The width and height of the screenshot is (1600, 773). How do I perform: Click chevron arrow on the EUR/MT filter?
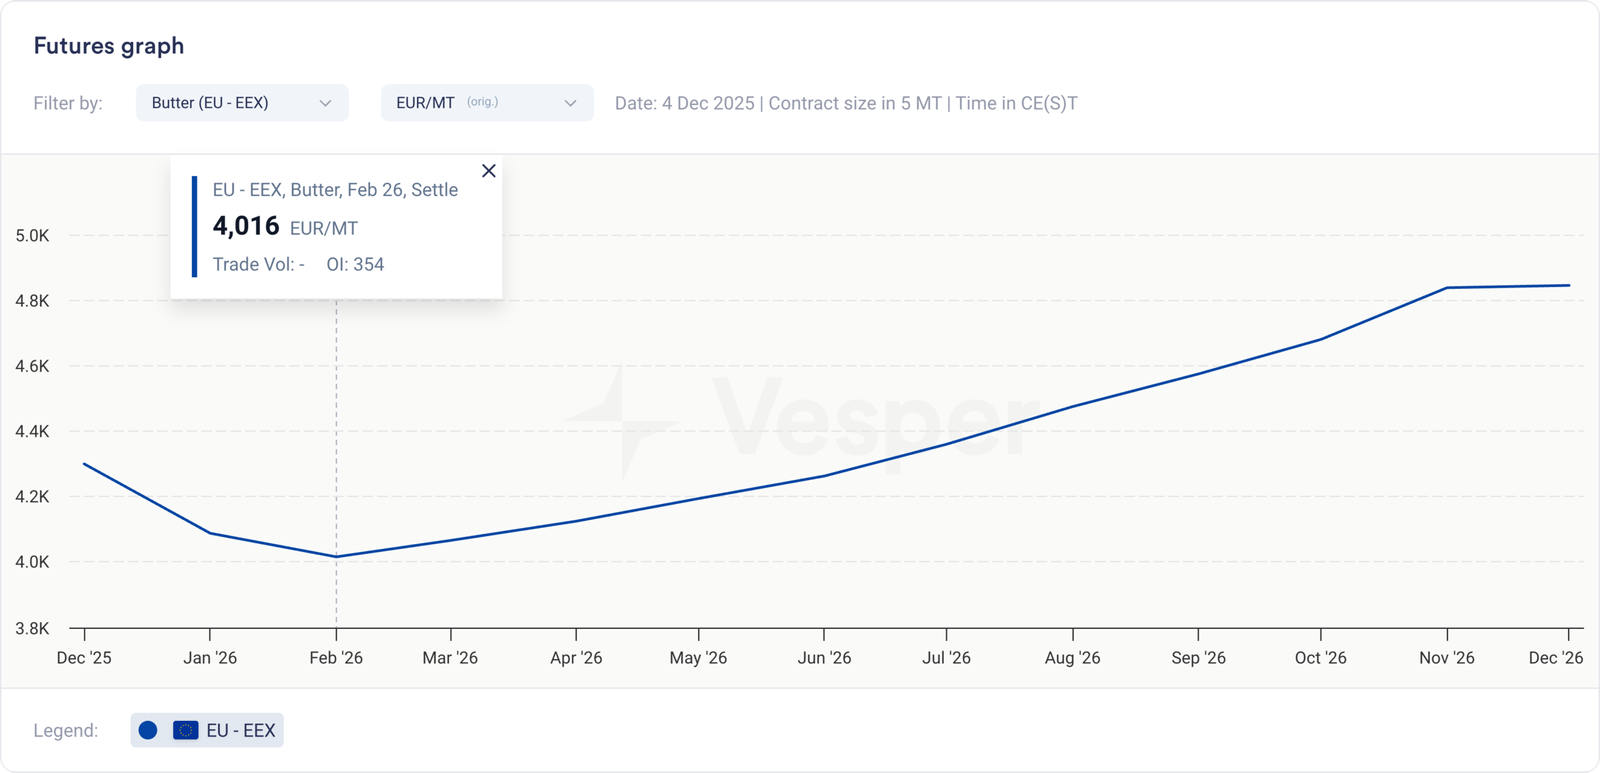point(570,103)
